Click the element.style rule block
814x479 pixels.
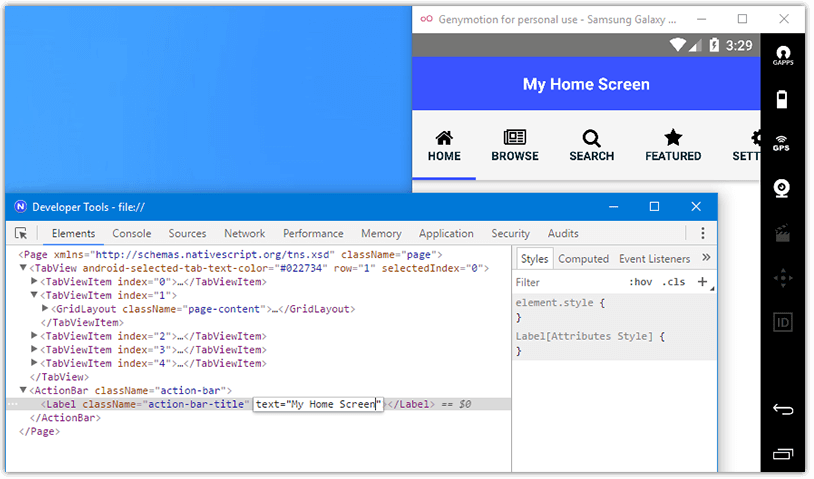tap(614, 310)
